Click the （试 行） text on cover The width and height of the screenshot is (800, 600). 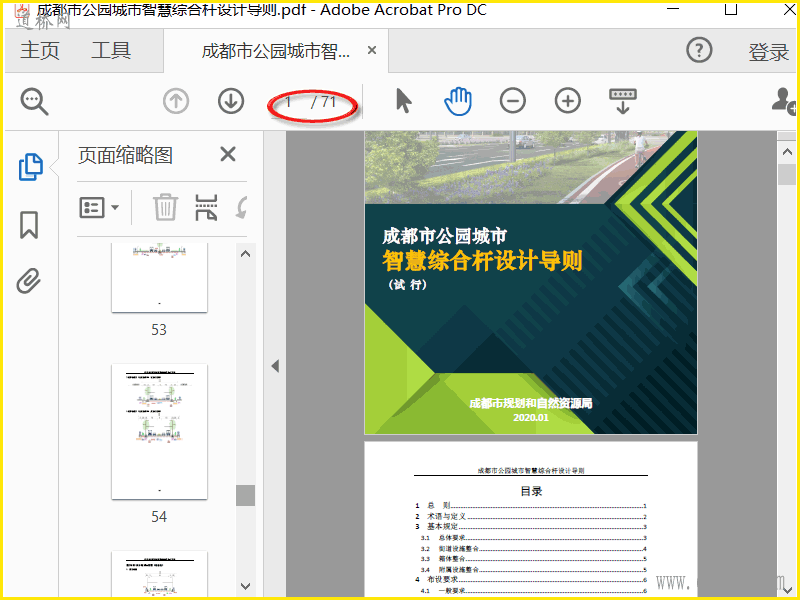407,284
